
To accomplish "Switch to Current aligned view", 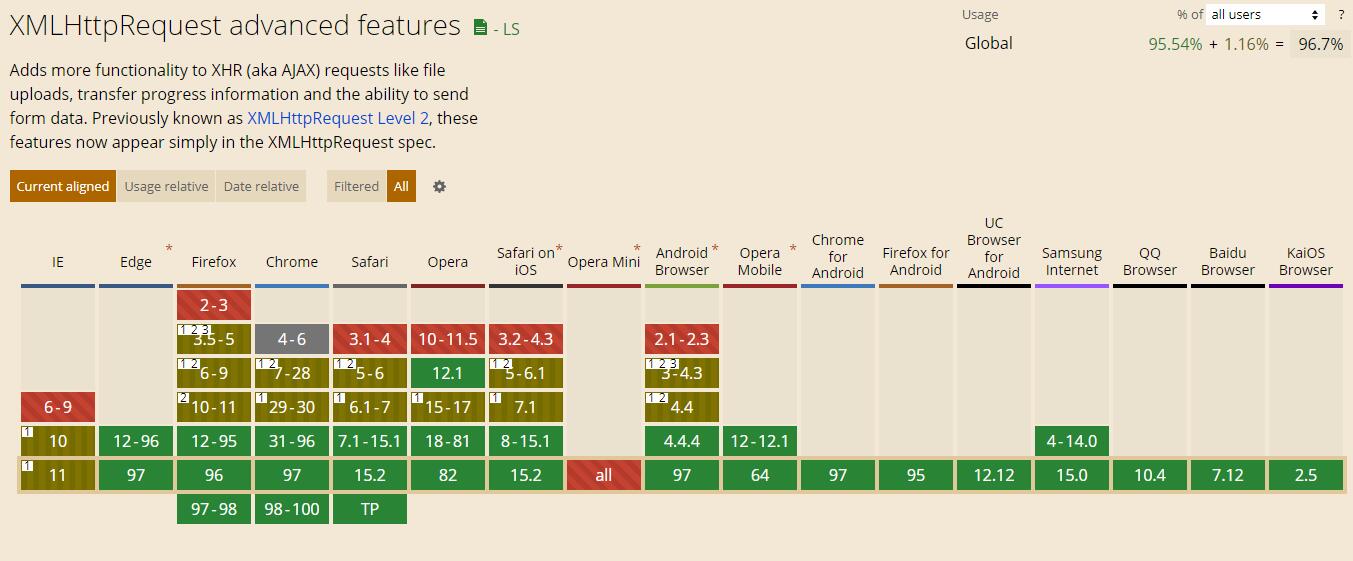I will [63, 186].
